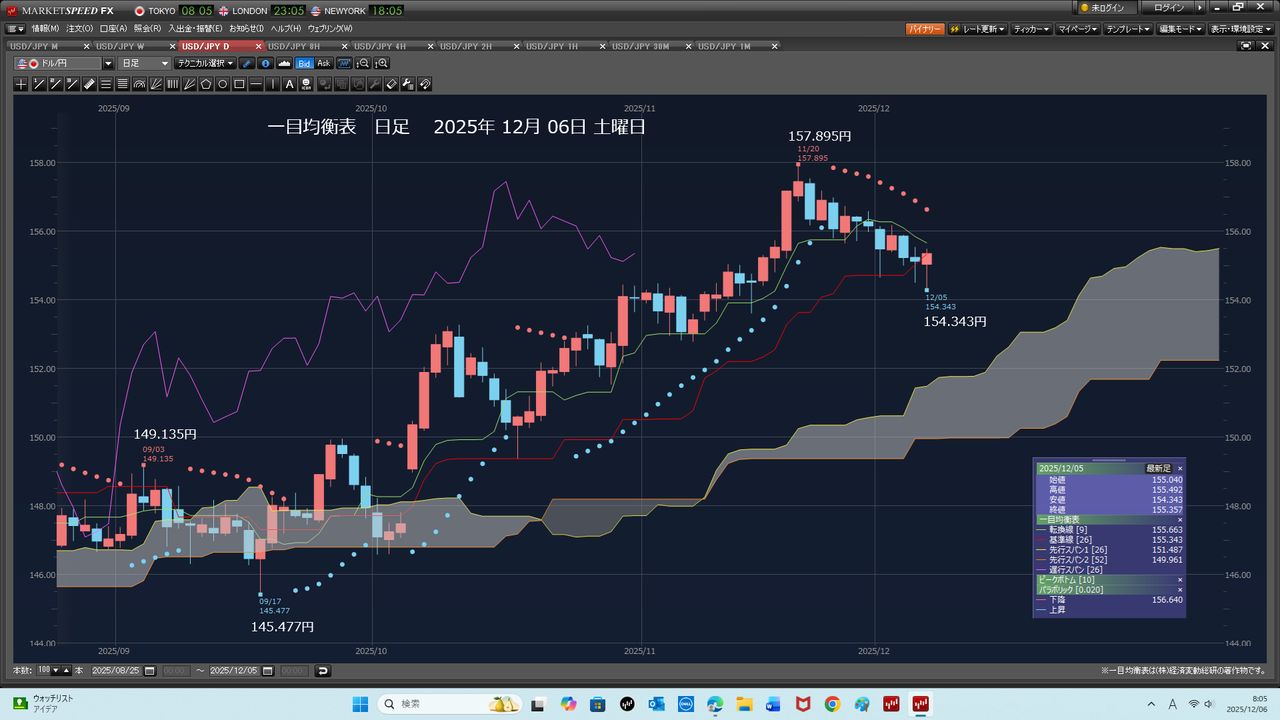Image resolution: width=1280 pixels, height=720 pixels.
Task: Toggle Bid price display
Action: pyautogui.click(x=304, y=63)
